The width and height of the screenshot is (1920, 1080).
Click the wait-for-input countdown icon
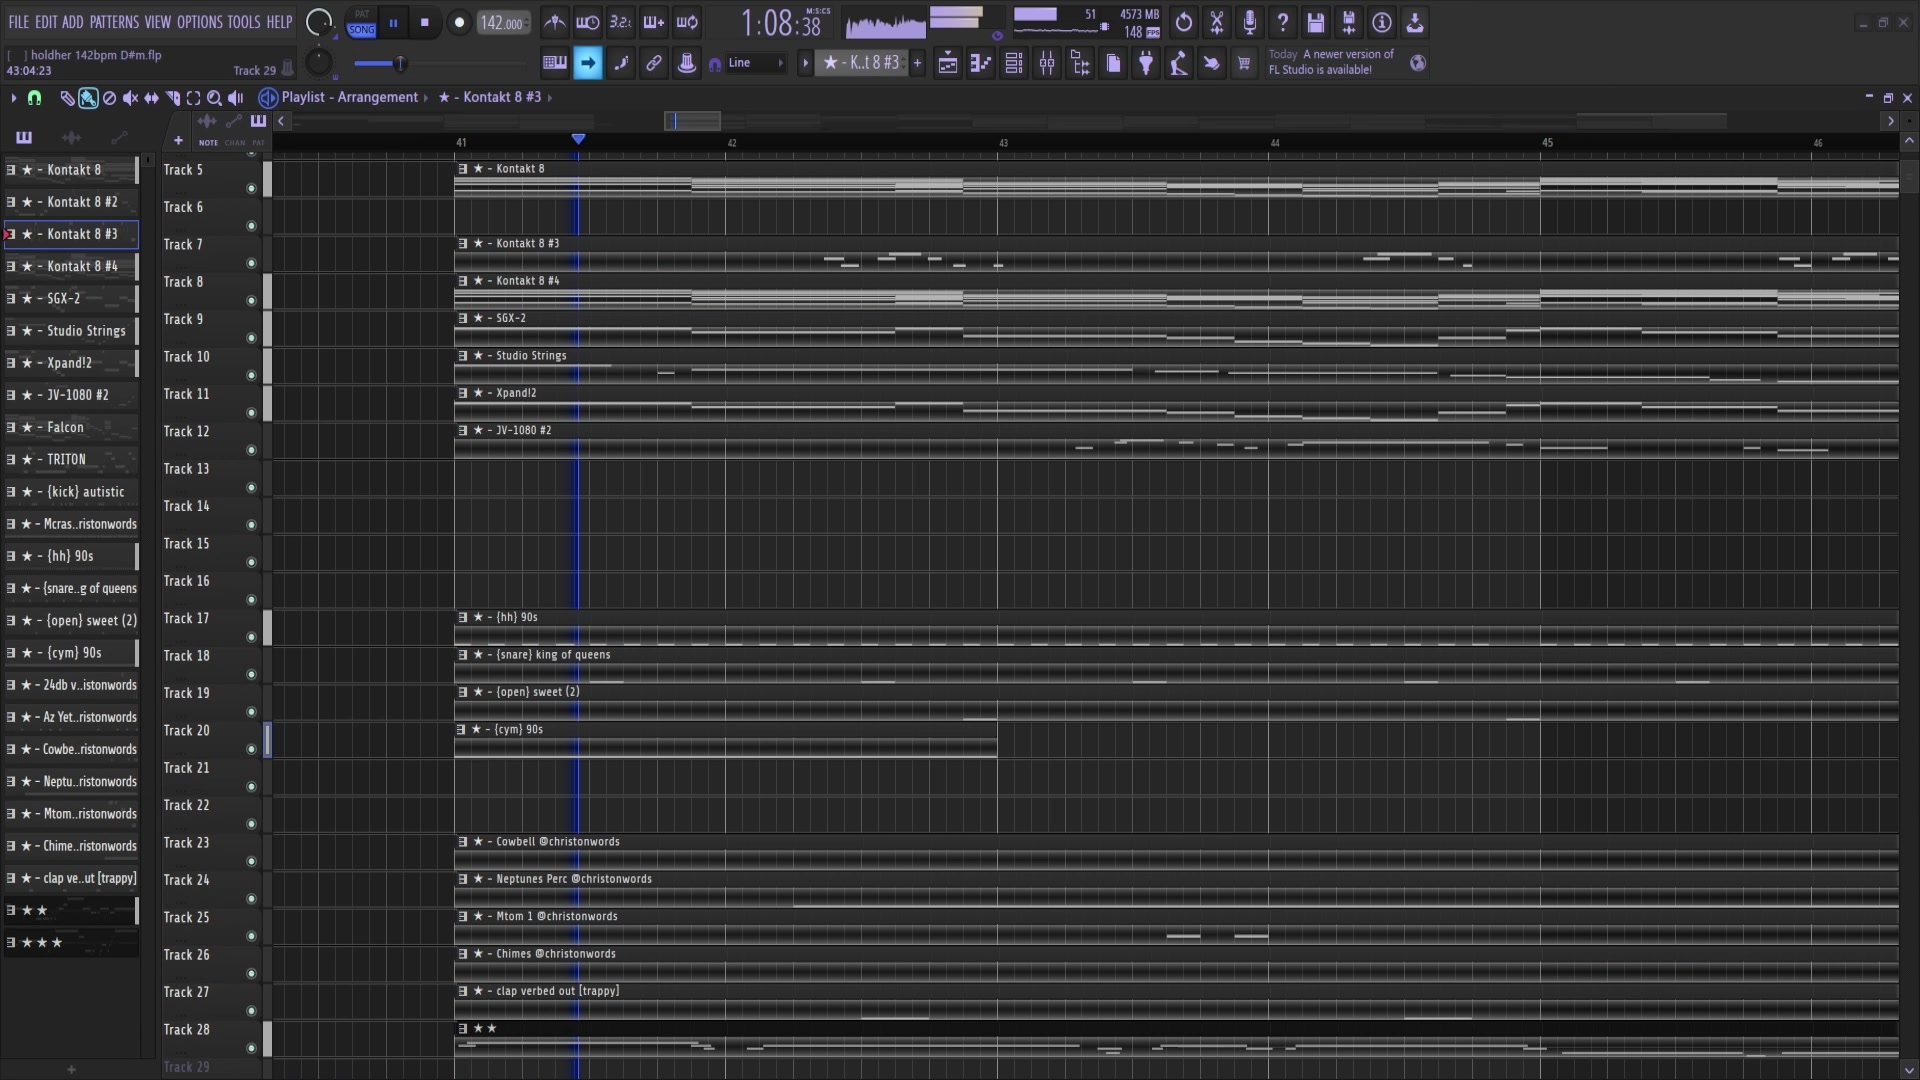coord(587,22)
